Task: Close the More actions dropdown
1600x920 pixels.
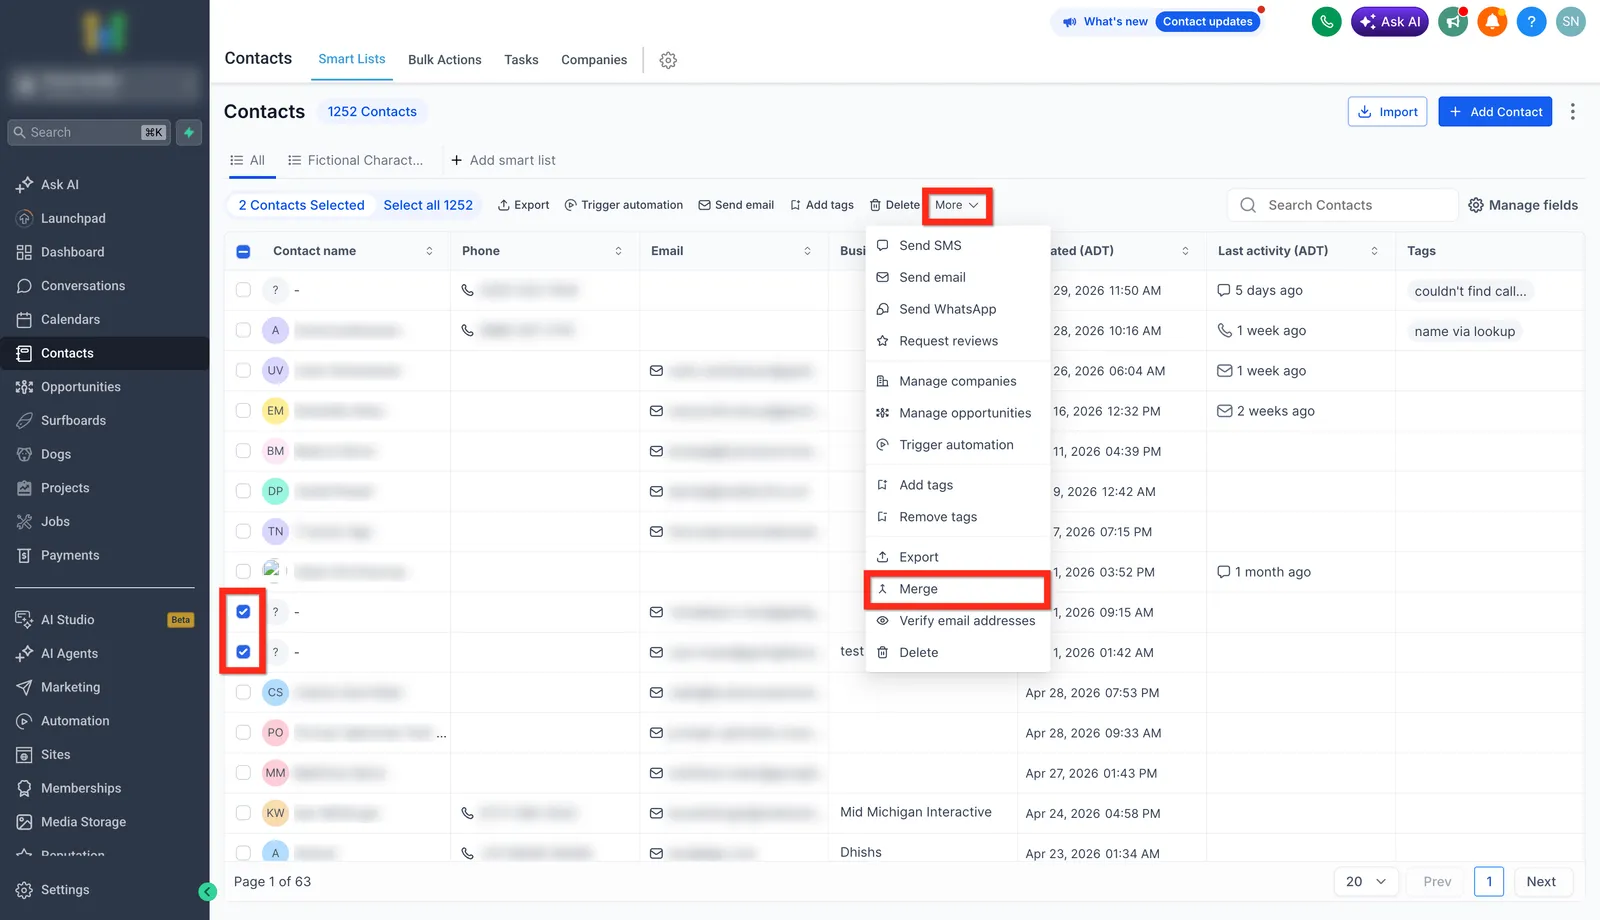Action: click(x=957, y=205)
